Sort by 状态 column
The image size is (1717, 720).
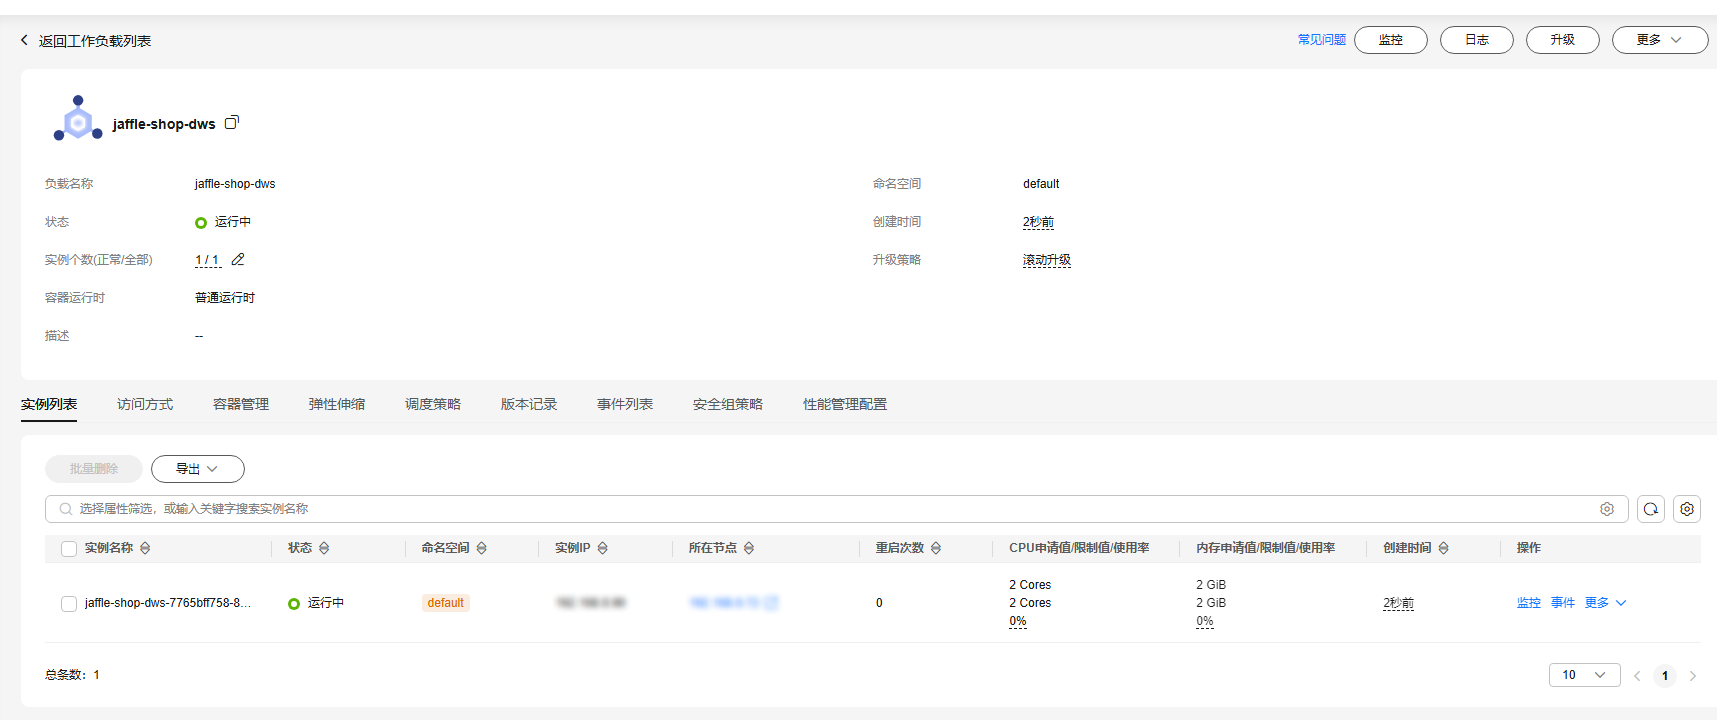tap(324, 548)
